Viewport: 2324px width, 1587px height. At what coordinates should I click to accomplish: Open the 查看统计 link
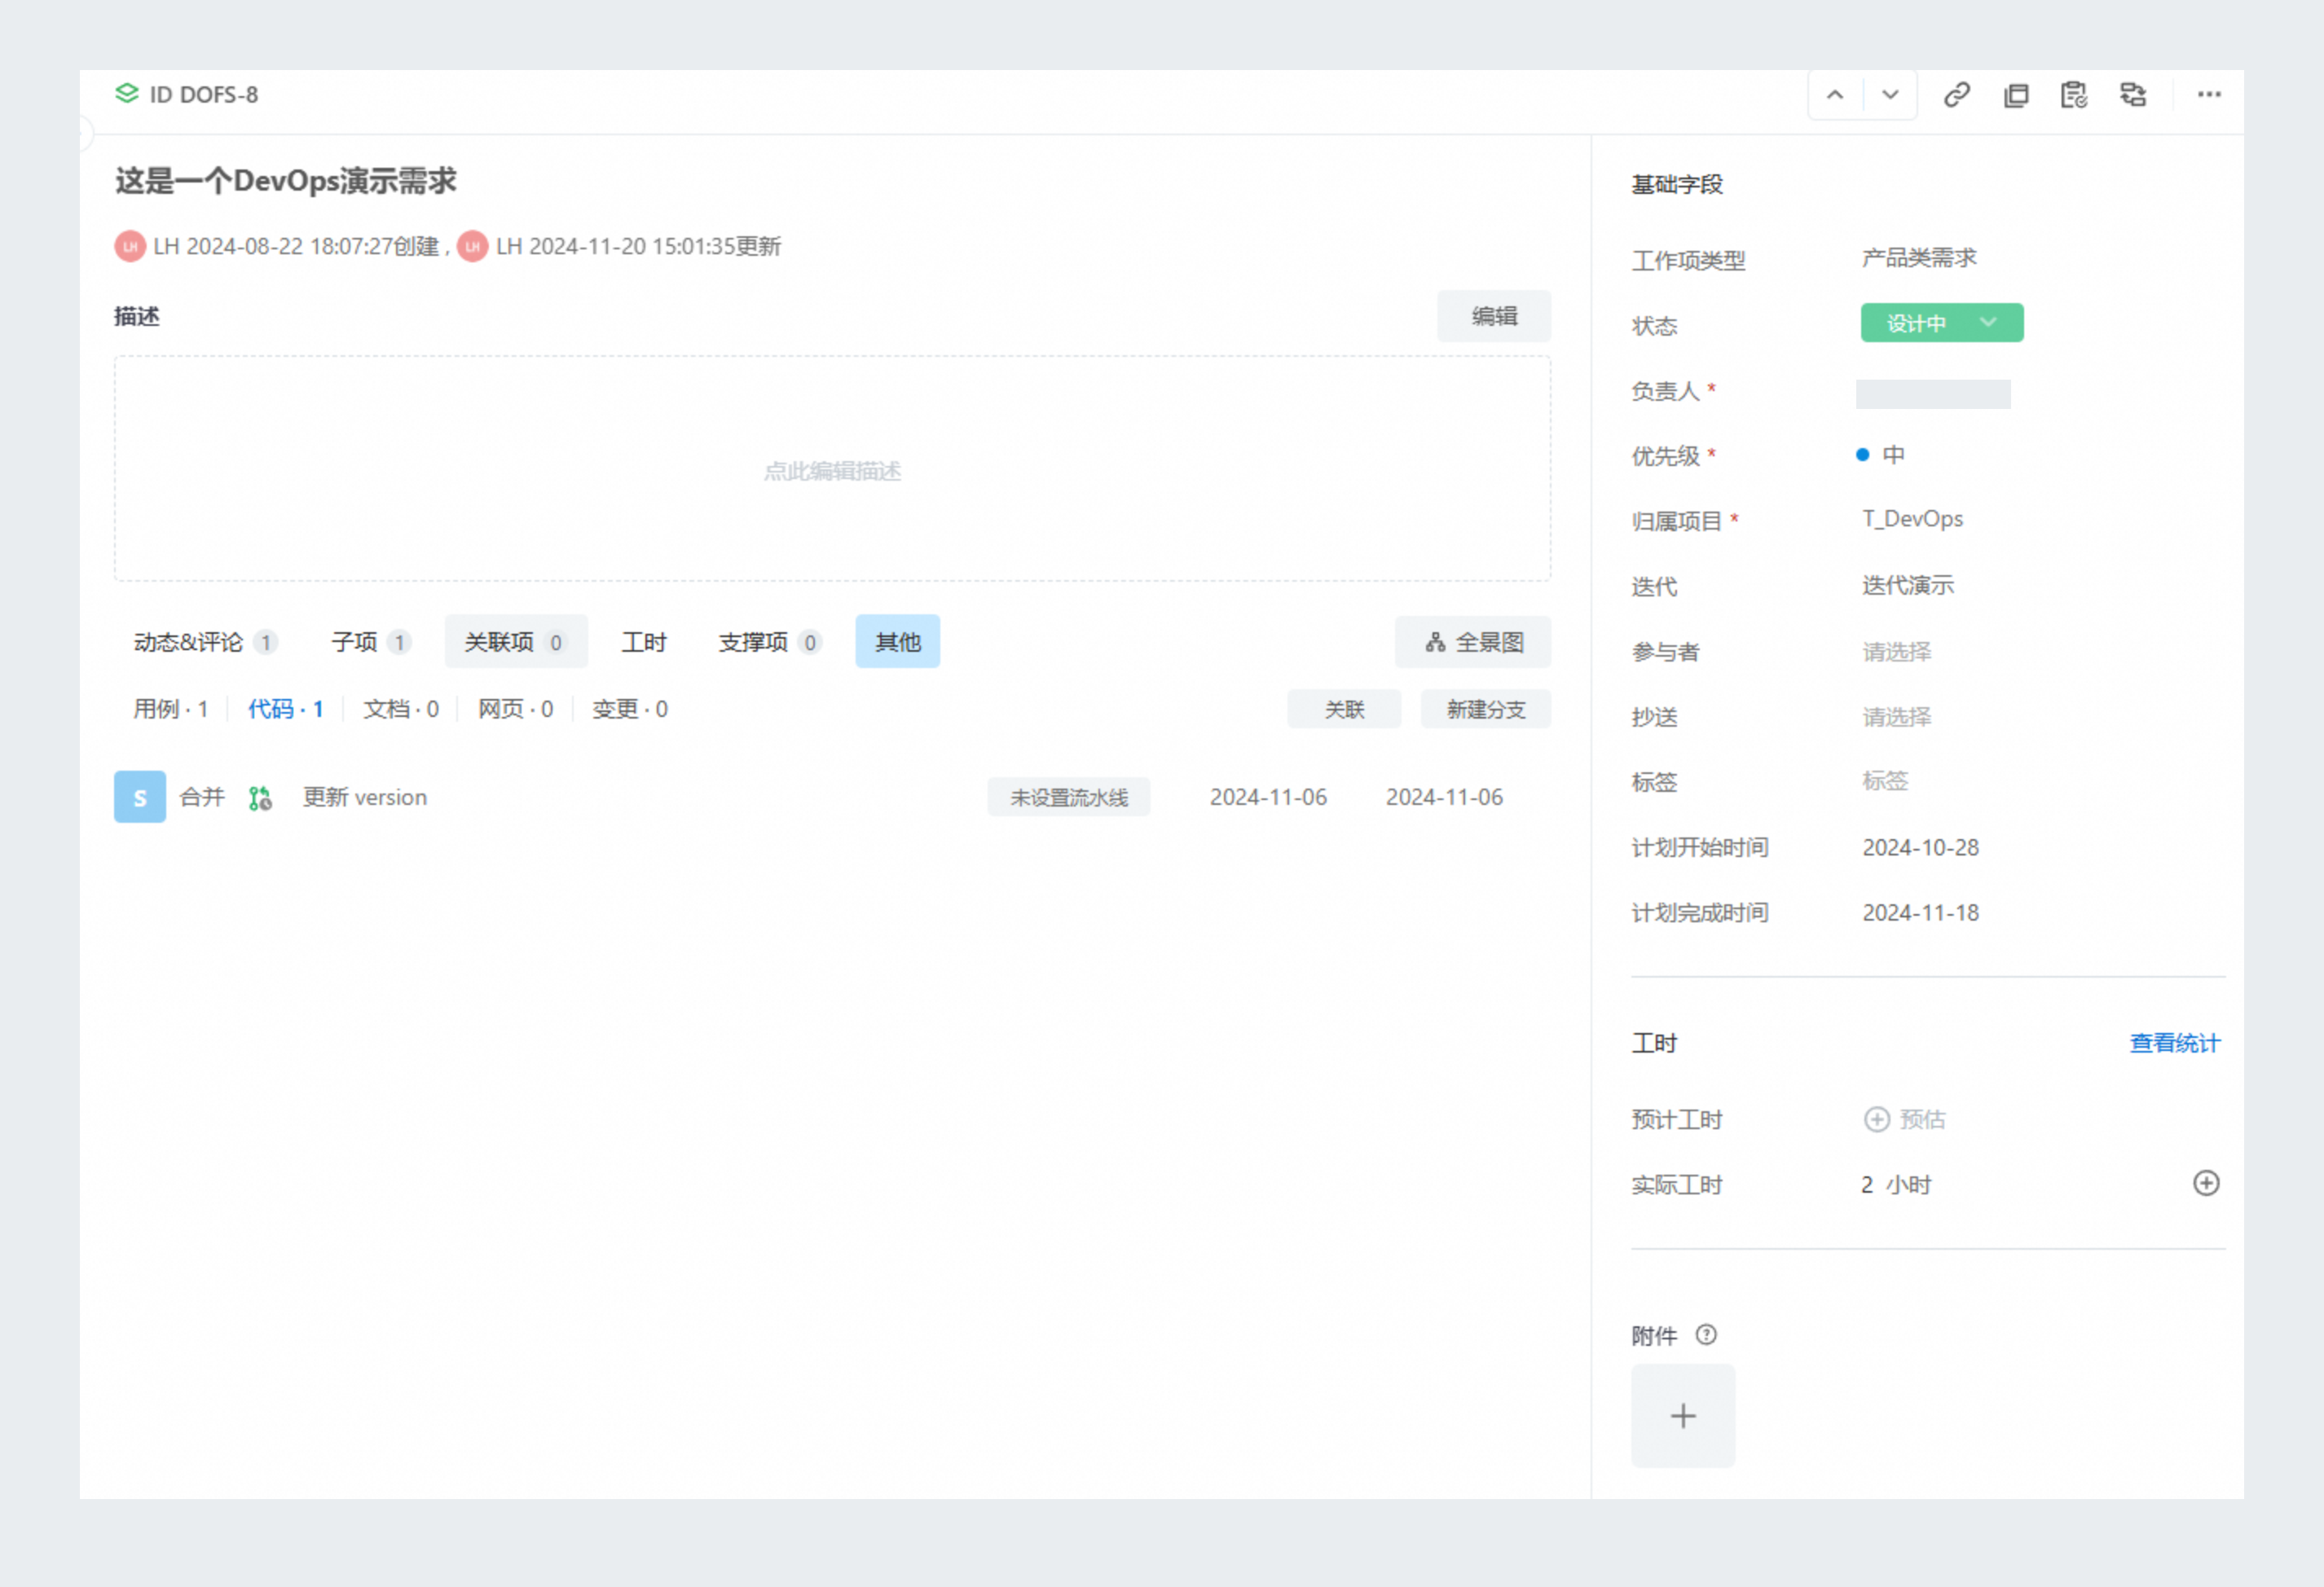[x=2175, y=1043]
